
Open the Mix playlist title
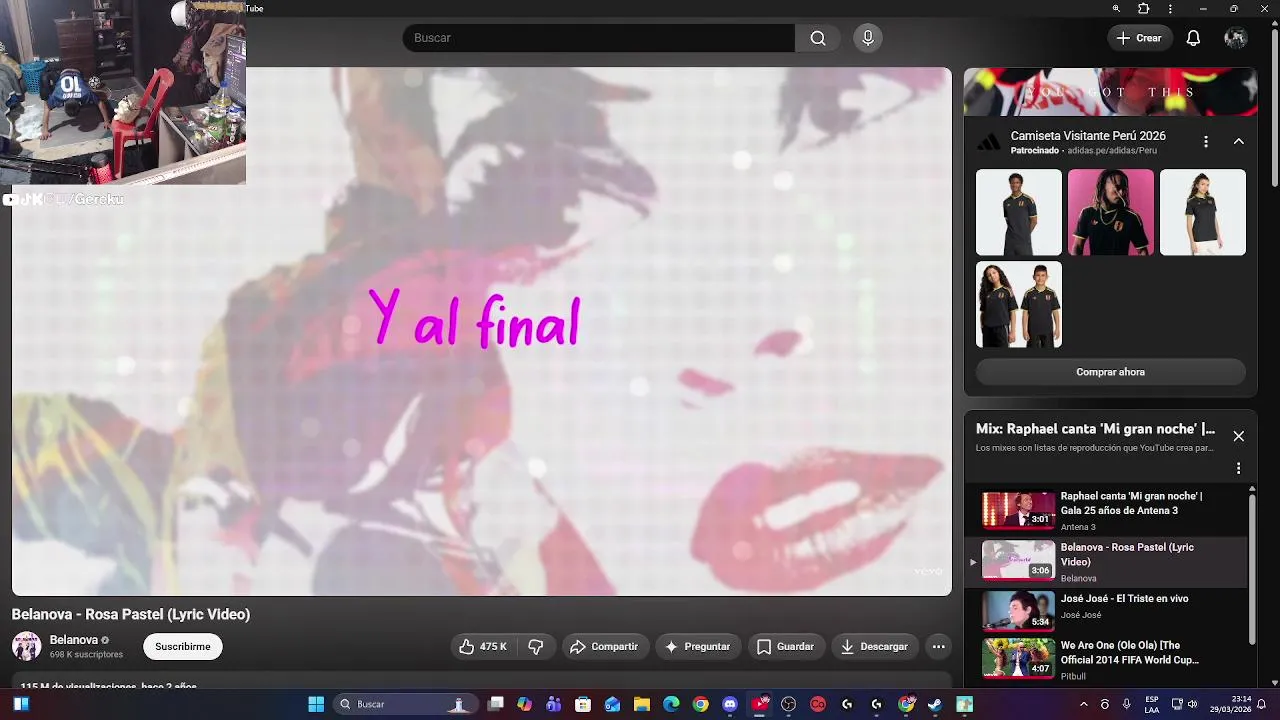pos(1095,429)
